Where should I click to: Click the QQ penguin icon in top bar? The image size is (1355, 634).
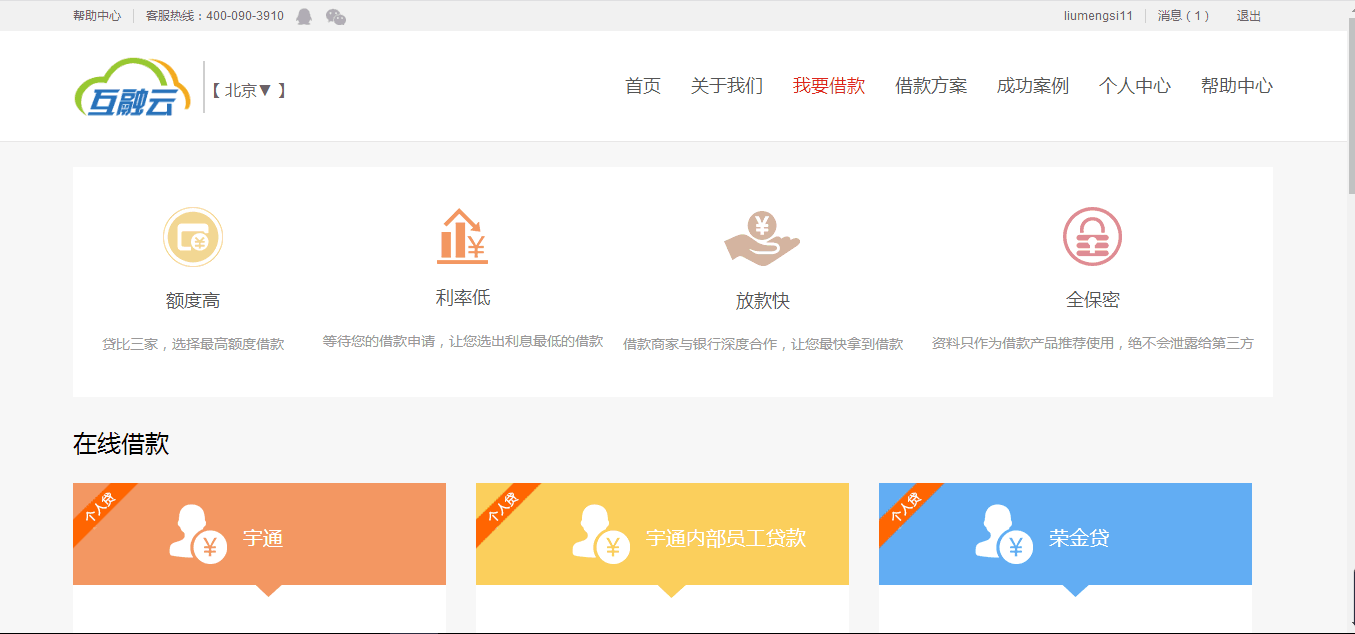[x=304, y=16]
